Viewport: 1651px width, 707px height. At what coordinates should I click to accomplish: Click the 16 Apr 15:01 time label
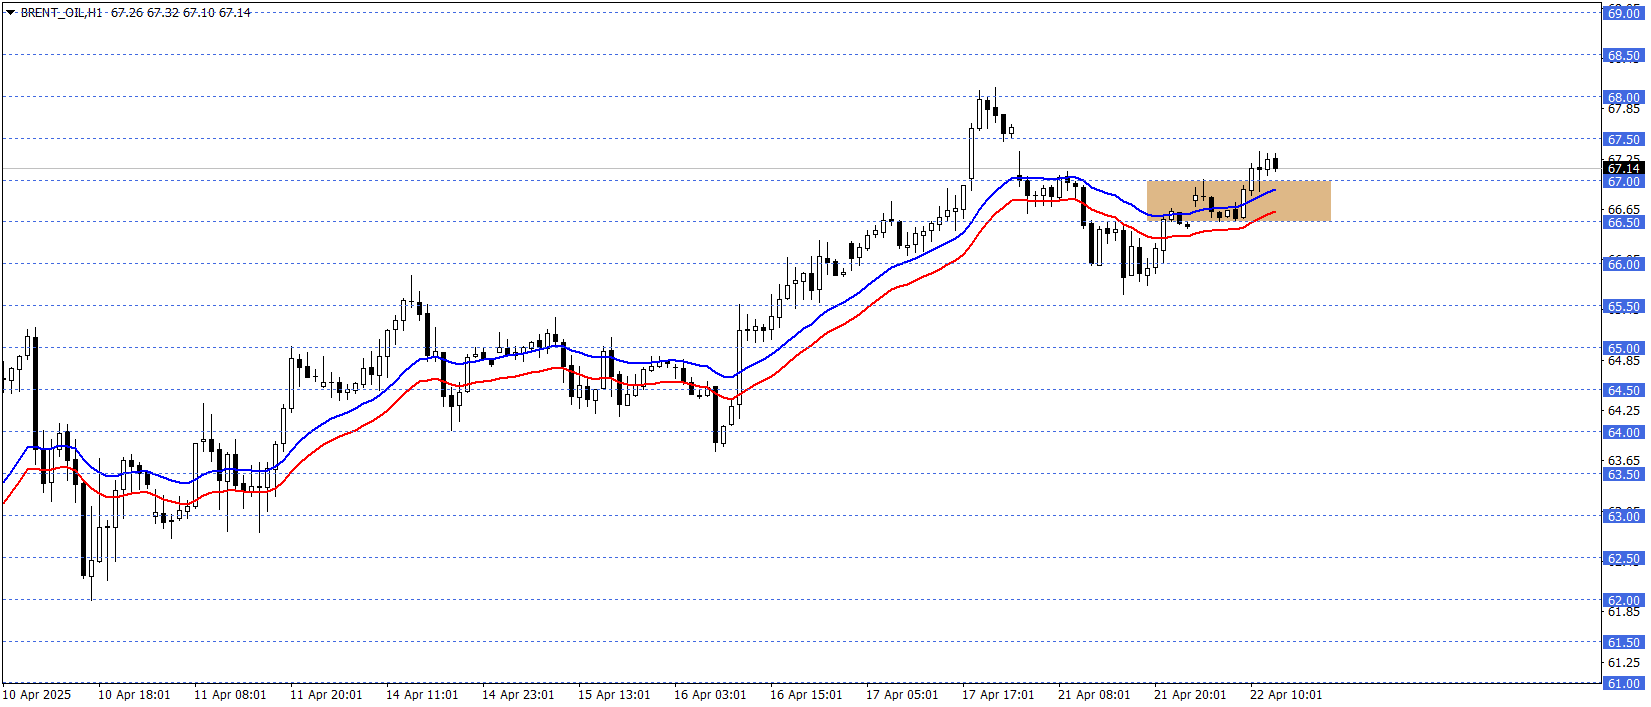click(806, 694)
